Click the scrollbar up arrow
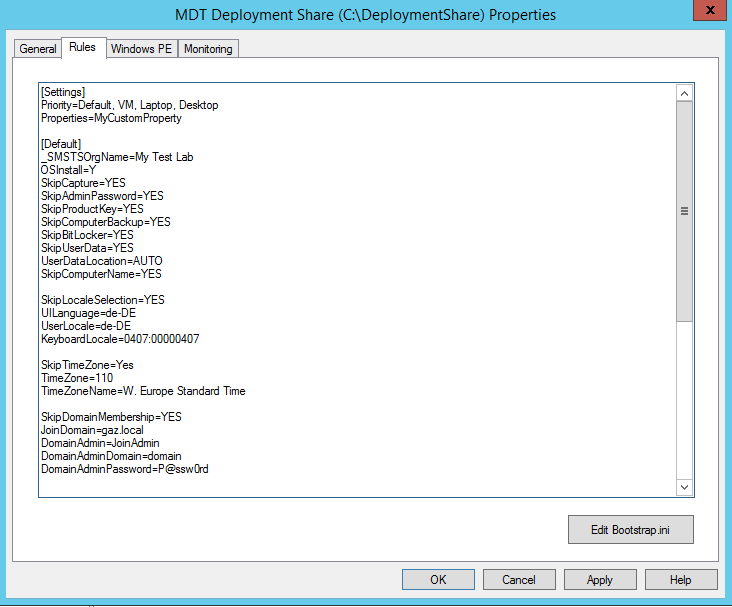The image size is (732, 607). 685,93
